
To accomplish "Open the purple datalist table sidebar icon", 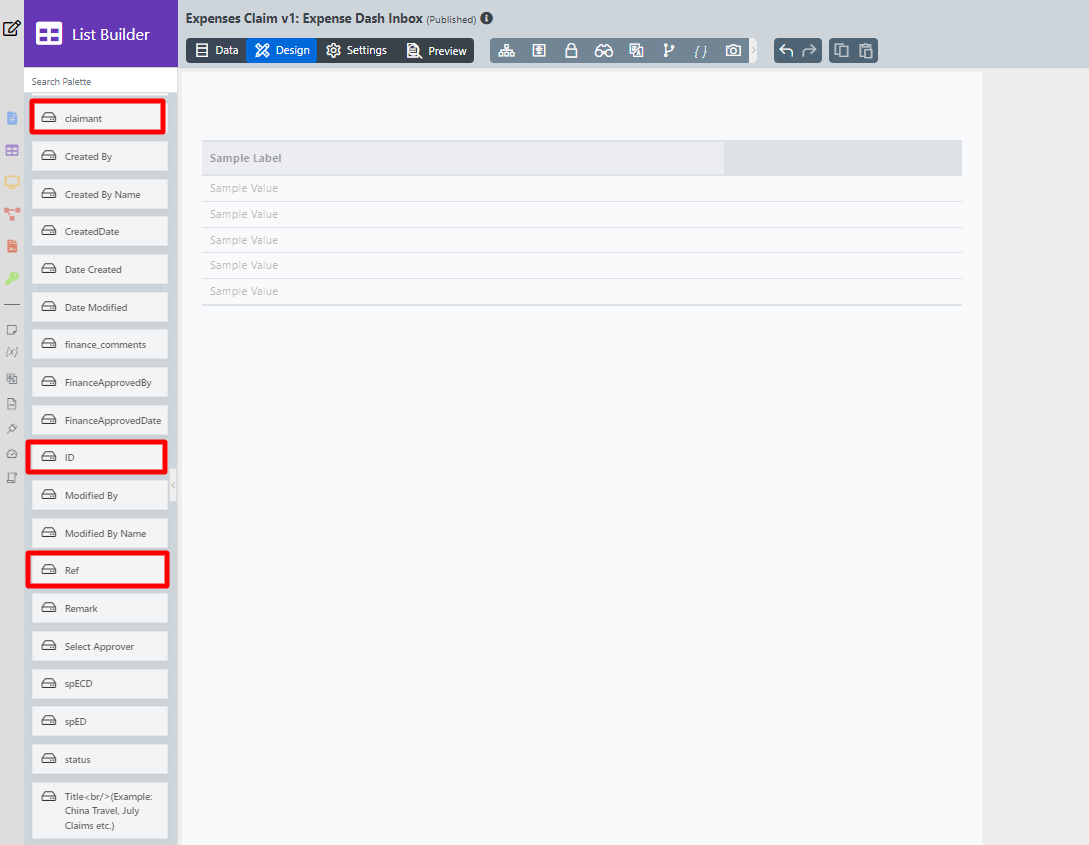I will (x=12, y=150).
